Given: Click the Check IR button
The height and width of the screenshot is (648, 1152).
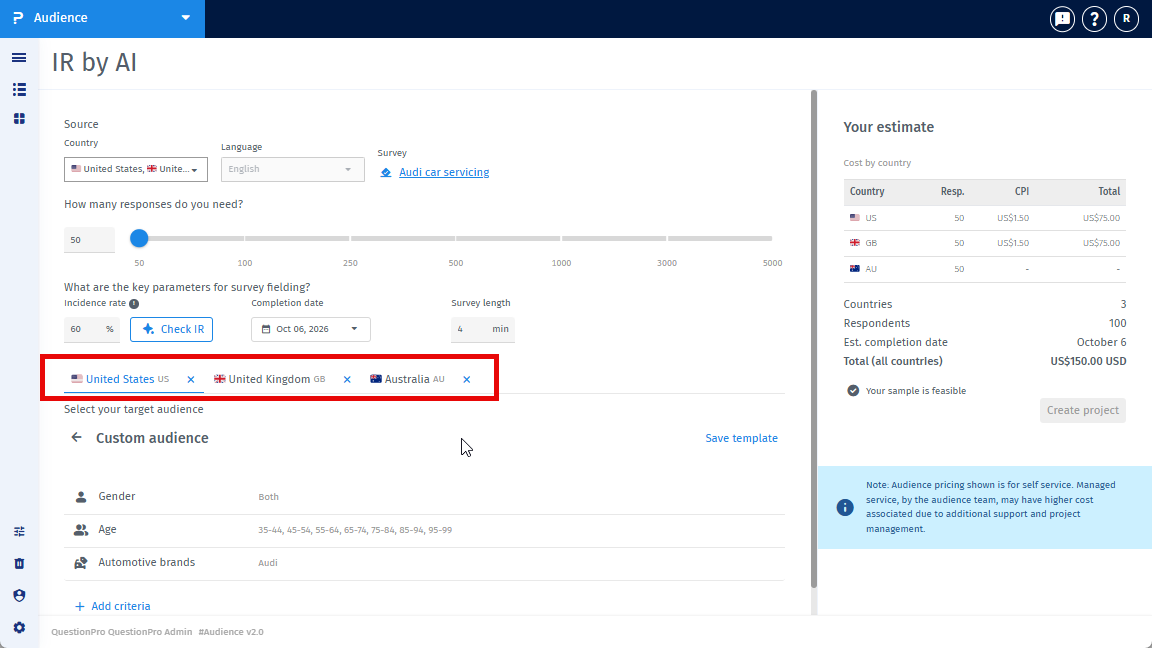Looking at the screenshot, I should pyautogui.click(x=171, y=329).
